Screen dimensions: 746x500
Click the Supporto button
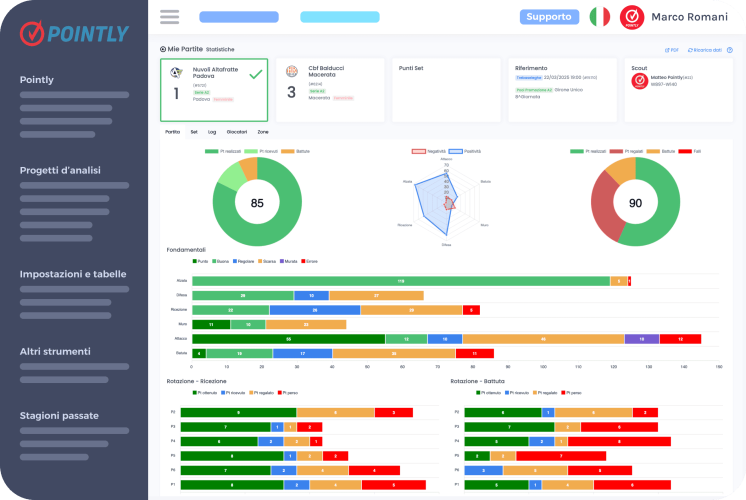point(549,17)
